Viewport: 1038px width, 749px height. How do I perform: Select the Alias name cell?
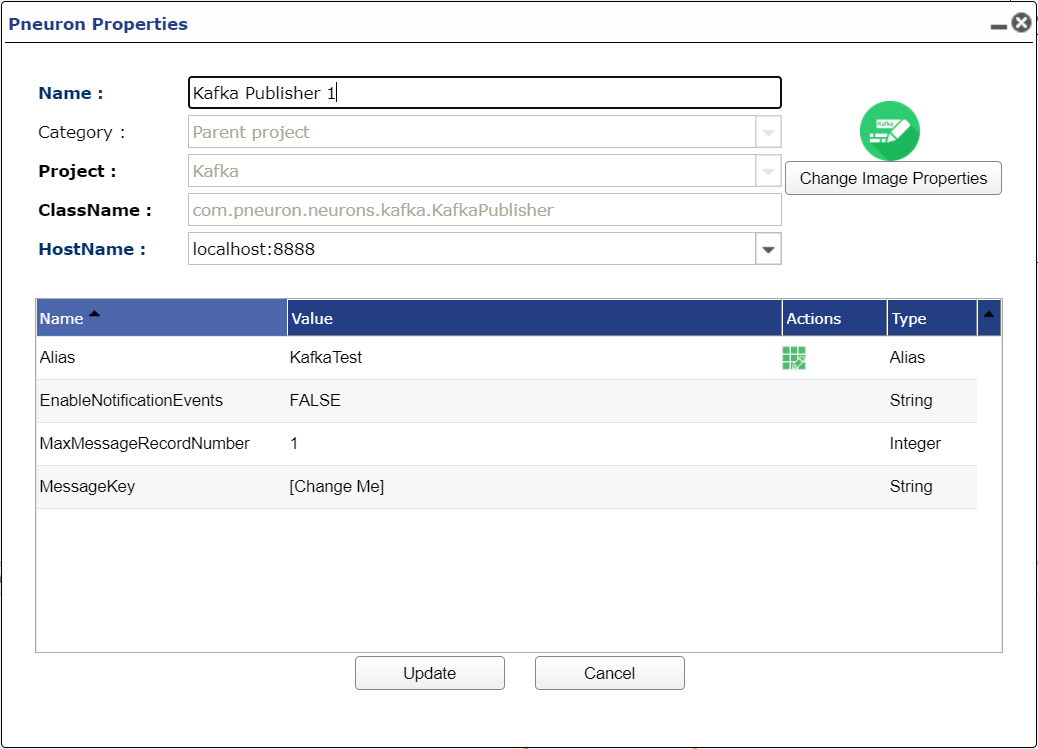[58, 358]
